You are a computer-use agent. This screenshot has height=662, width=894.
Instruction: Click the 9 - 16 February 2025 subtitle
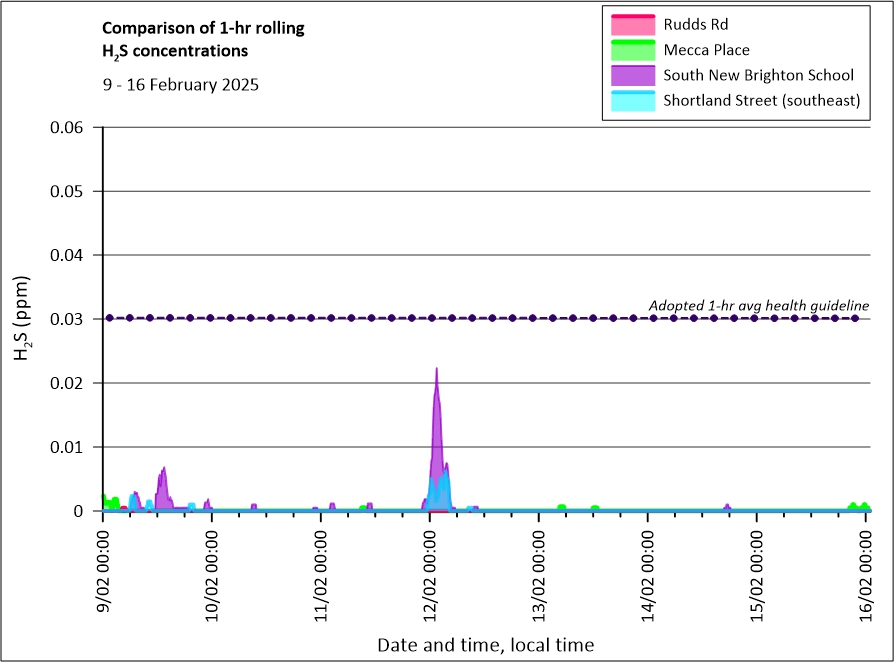coord(181,85)
